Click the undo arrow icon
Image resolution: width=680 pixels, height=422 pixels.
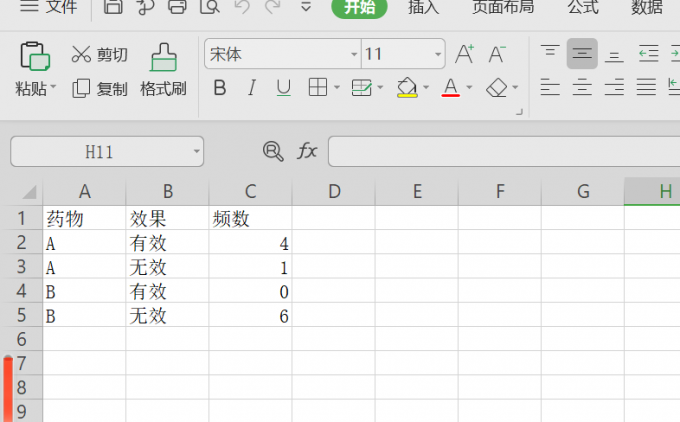coord(242,6)
